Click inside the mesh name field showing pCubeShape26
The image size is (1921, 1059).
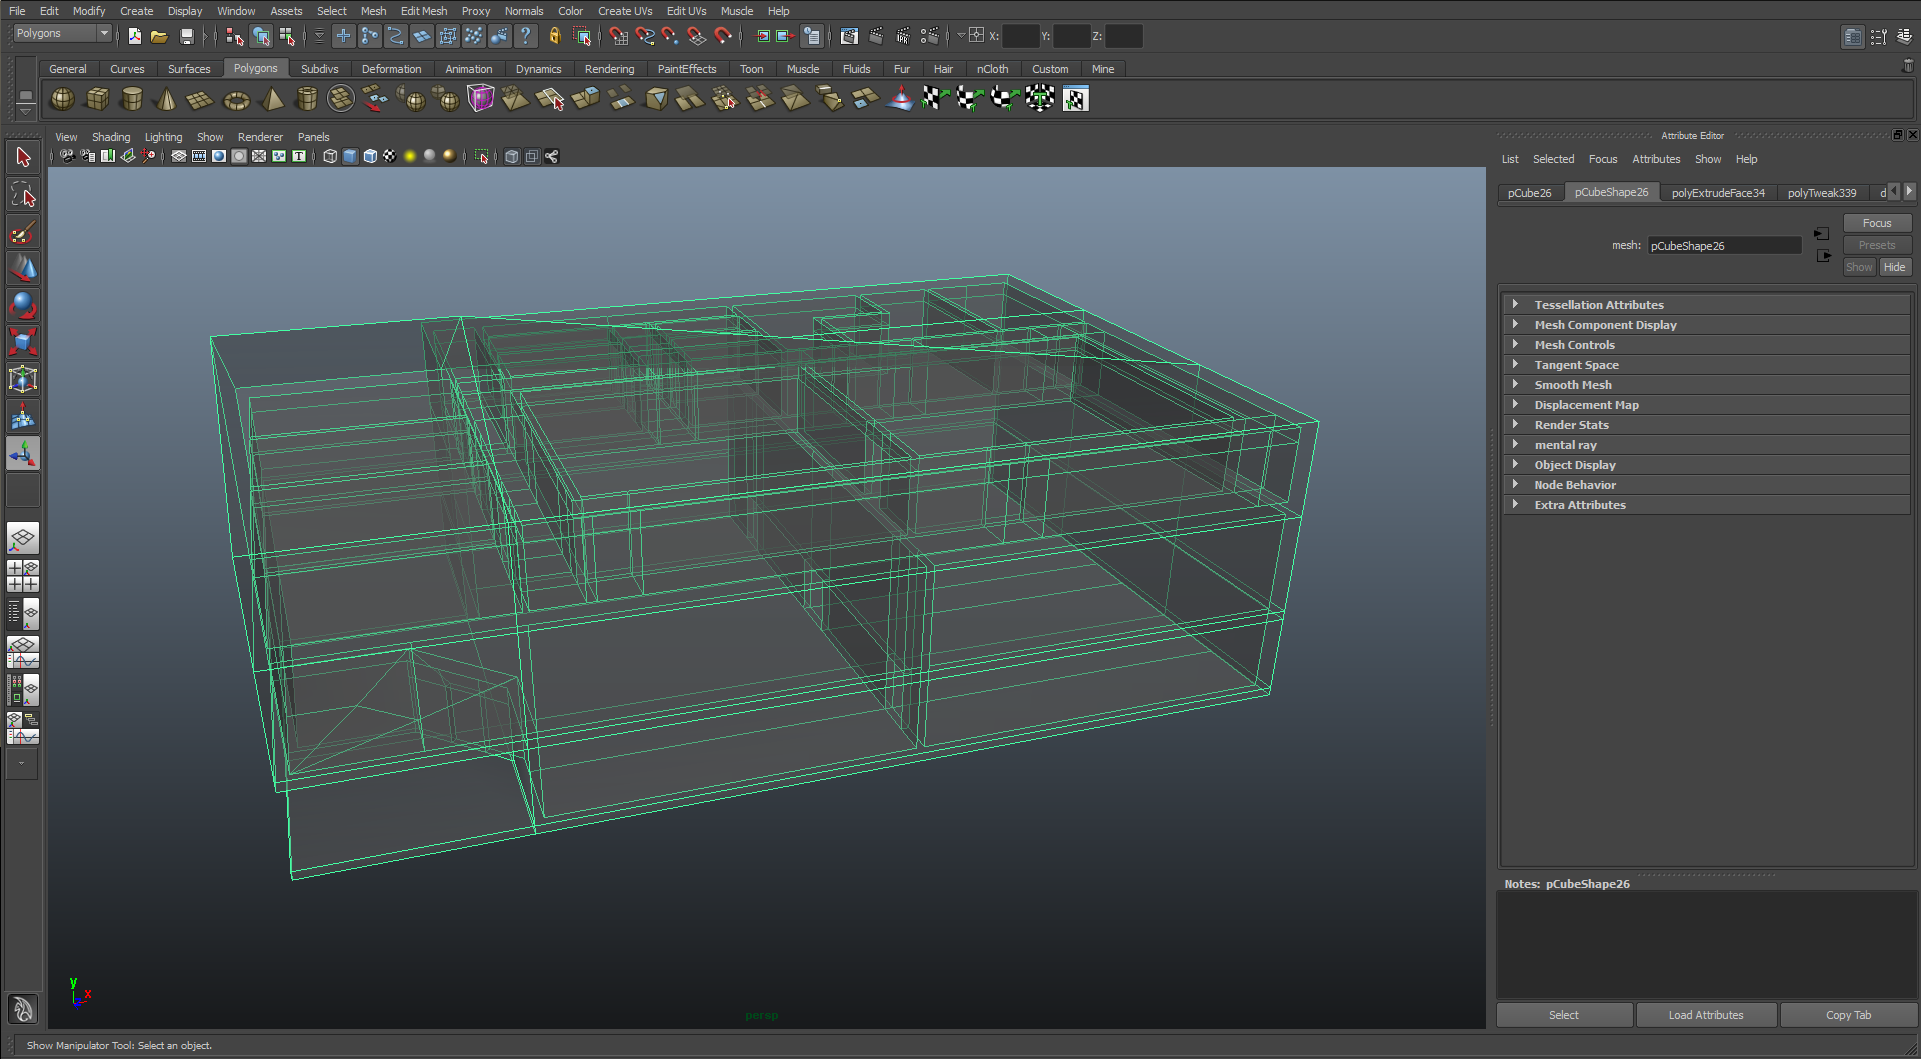[1723, 245]
